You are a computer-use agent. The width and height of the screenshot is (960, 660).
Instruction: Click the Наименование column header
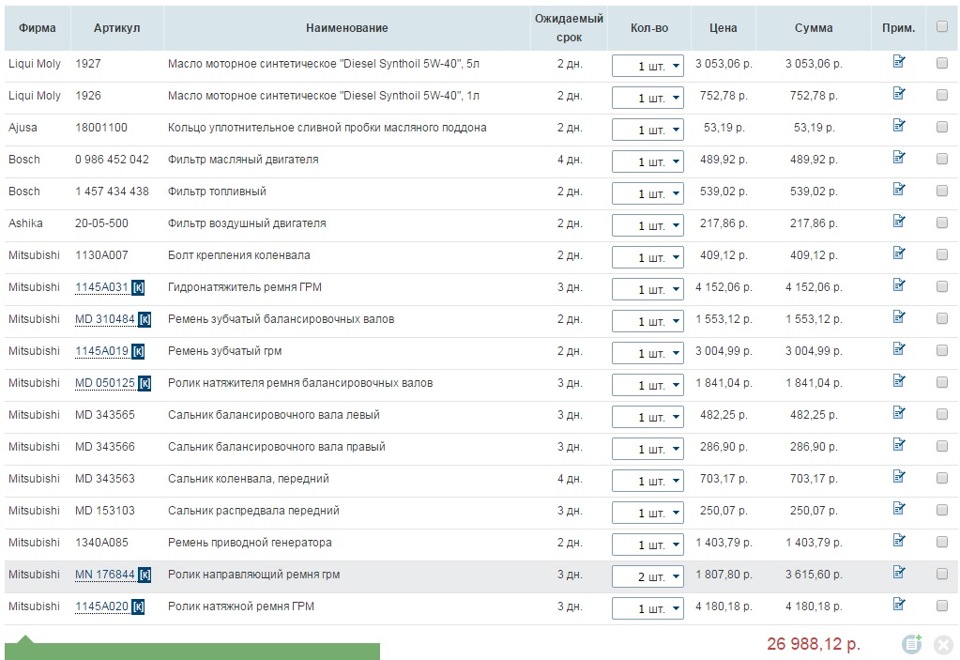click(x=347, y=28)
